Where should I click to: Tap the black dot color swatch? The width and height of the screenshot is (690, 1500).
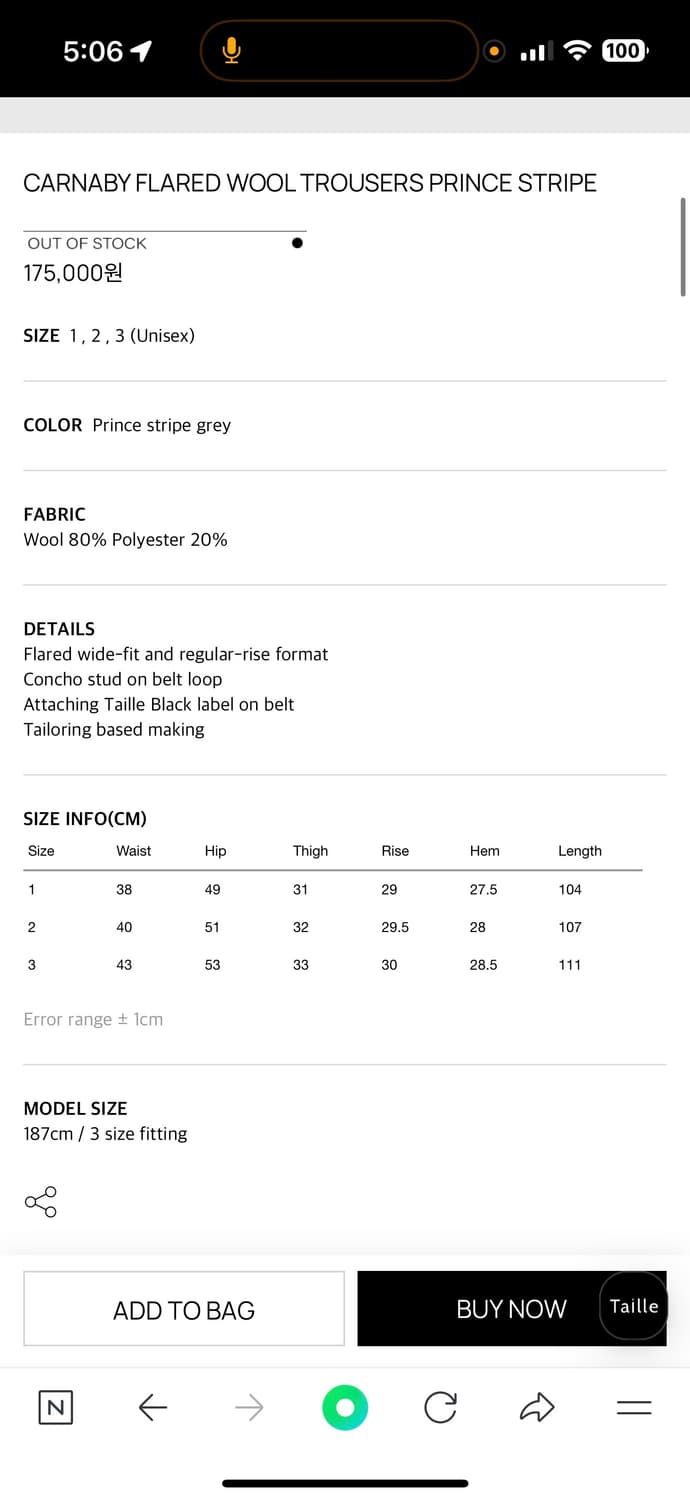(x=297, y=243)
